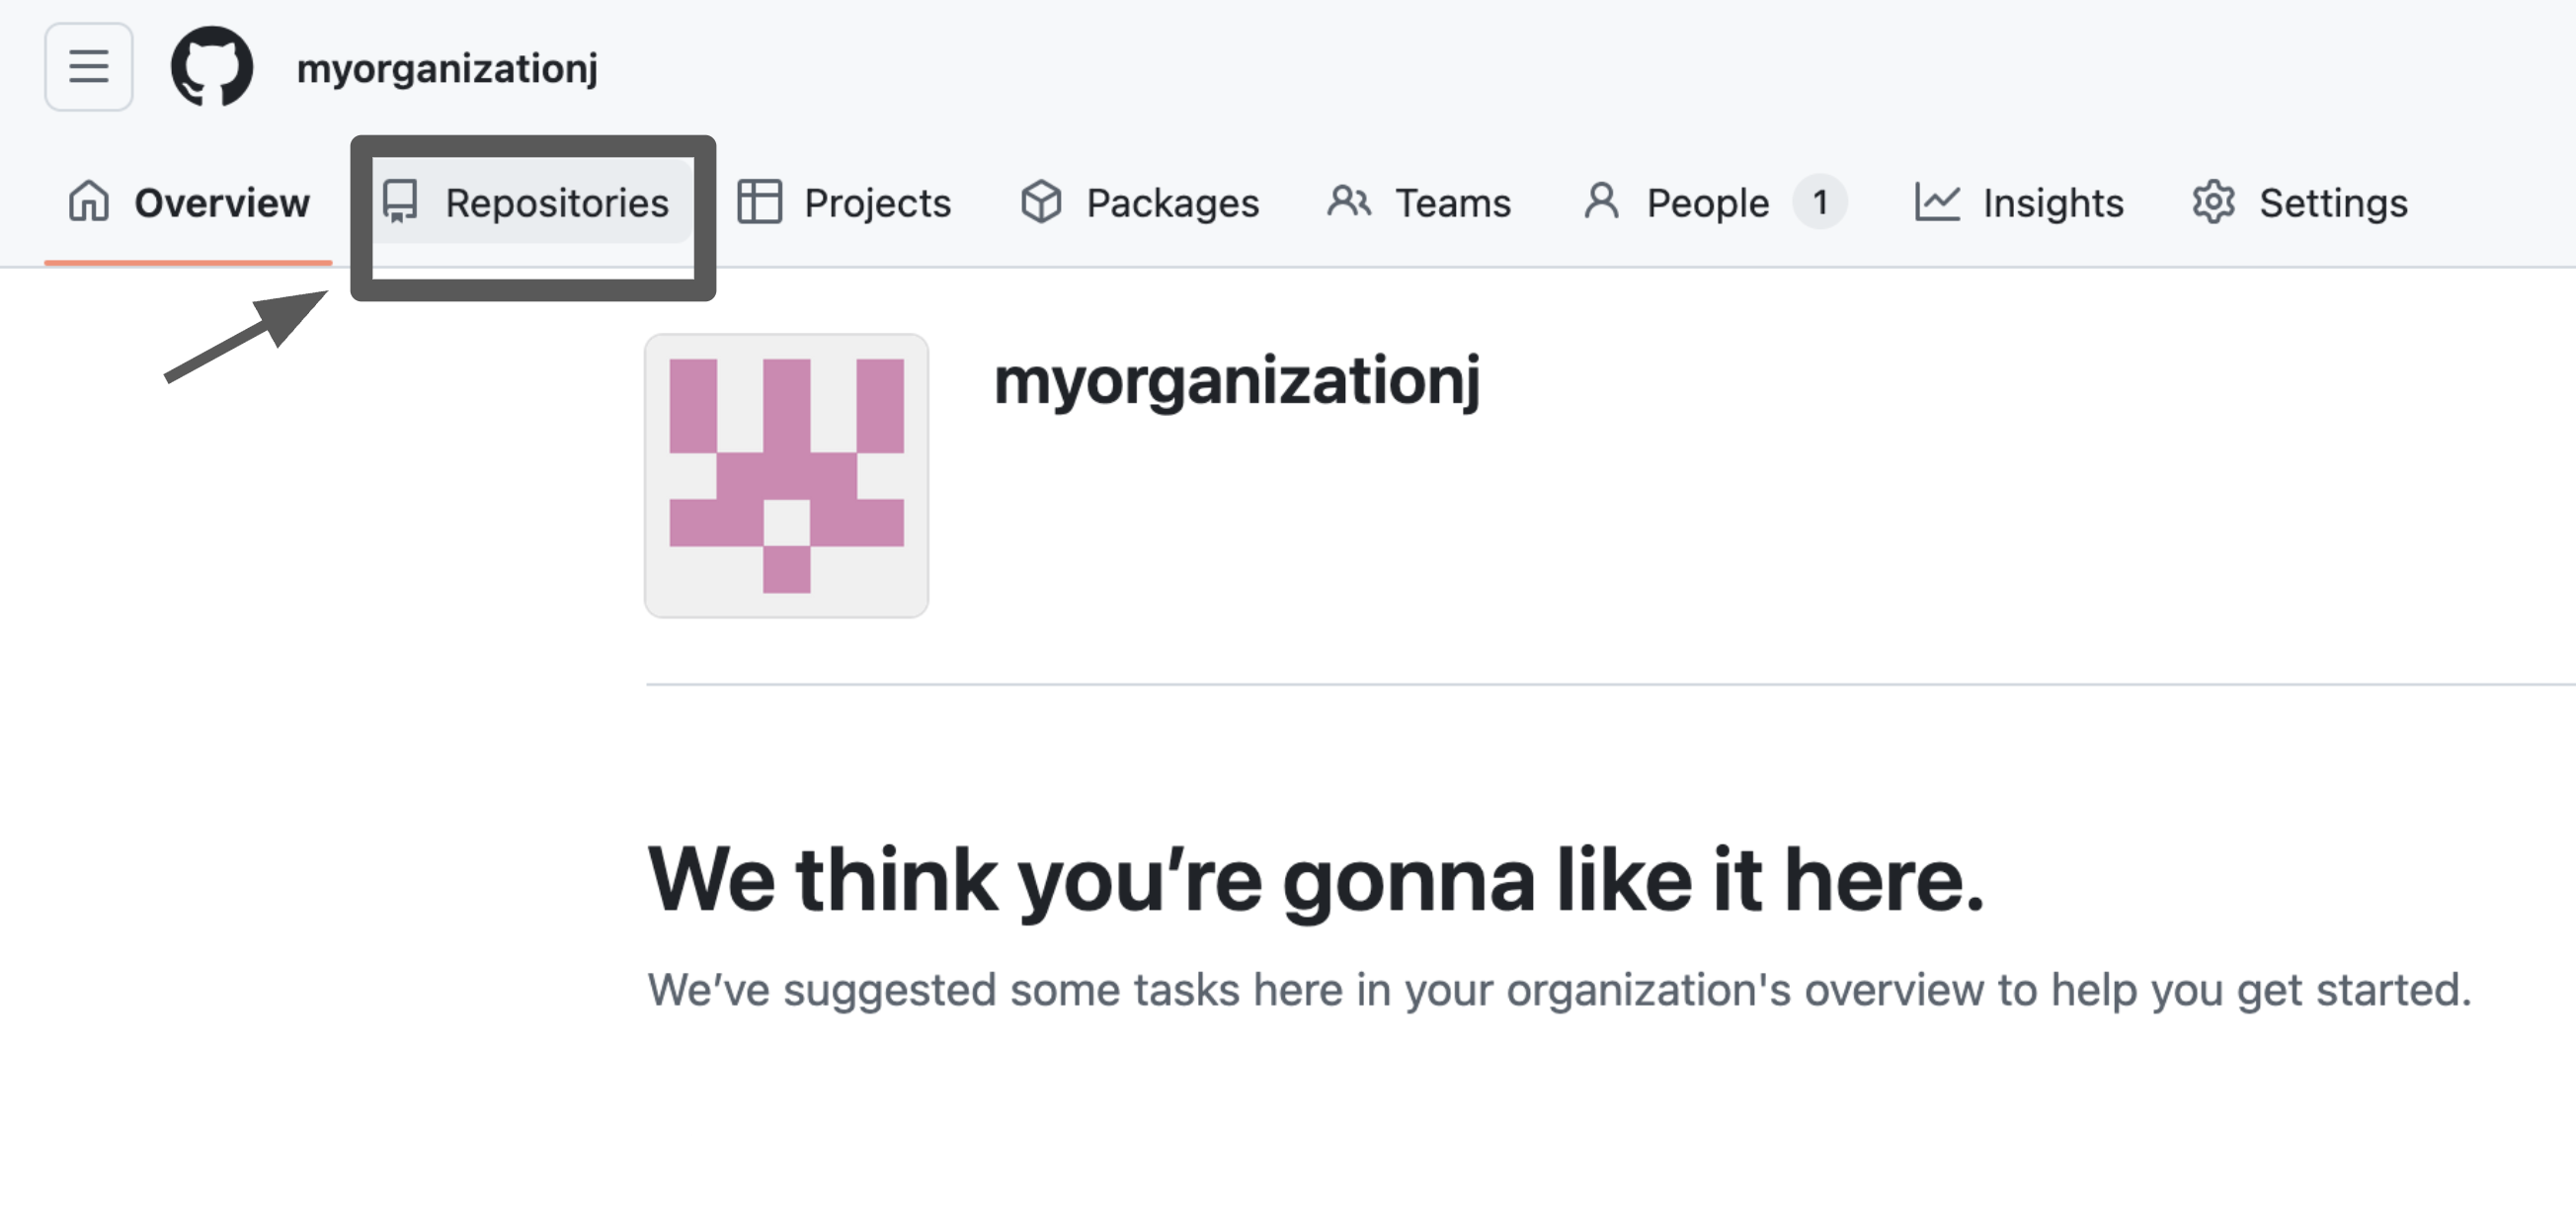
Task: Click the GitHub Octocat logo
Action: click(212, 67)
